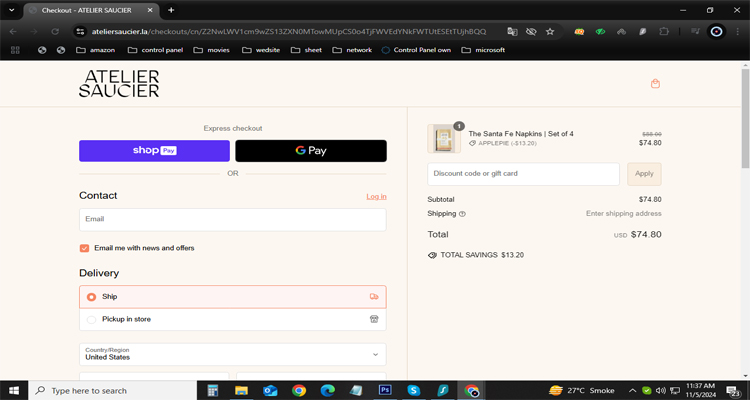The image size is (750, 400).
Task: View site information icon in address bar
Action: tap(80, 32)
